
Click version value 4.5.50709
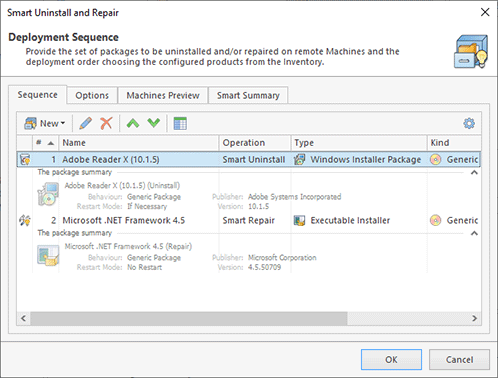pos(264,267)
